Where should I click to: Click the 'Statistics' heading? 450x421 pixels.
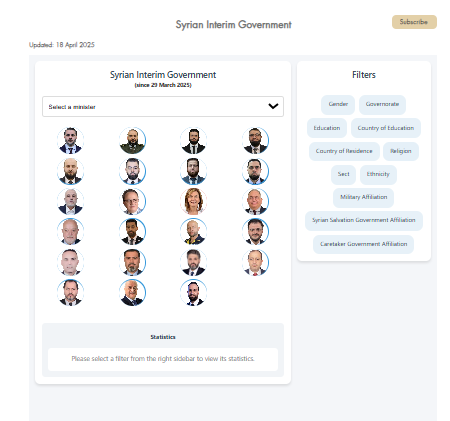(163, 337)
